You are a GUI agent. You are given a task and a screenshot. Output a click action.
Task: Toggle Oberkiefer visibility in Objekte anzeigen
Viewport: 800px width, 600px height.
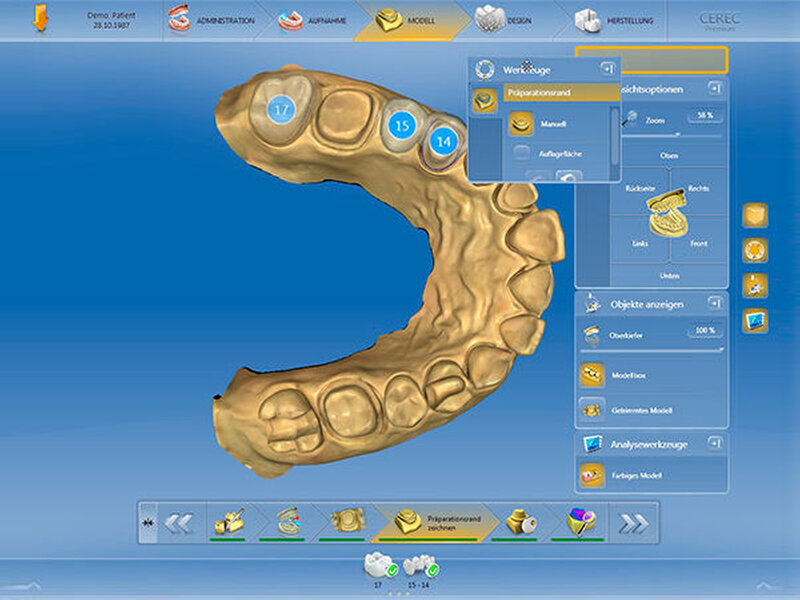[x=591, y=335]
